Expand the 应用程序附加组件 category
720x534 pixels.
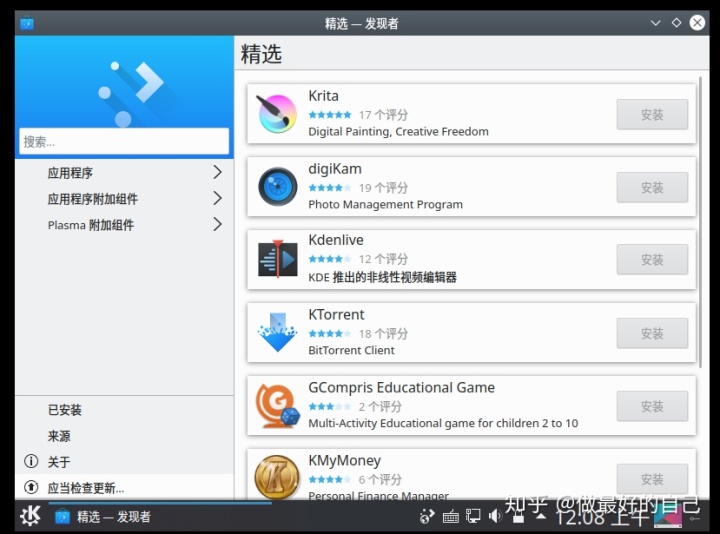click(217, 198)
